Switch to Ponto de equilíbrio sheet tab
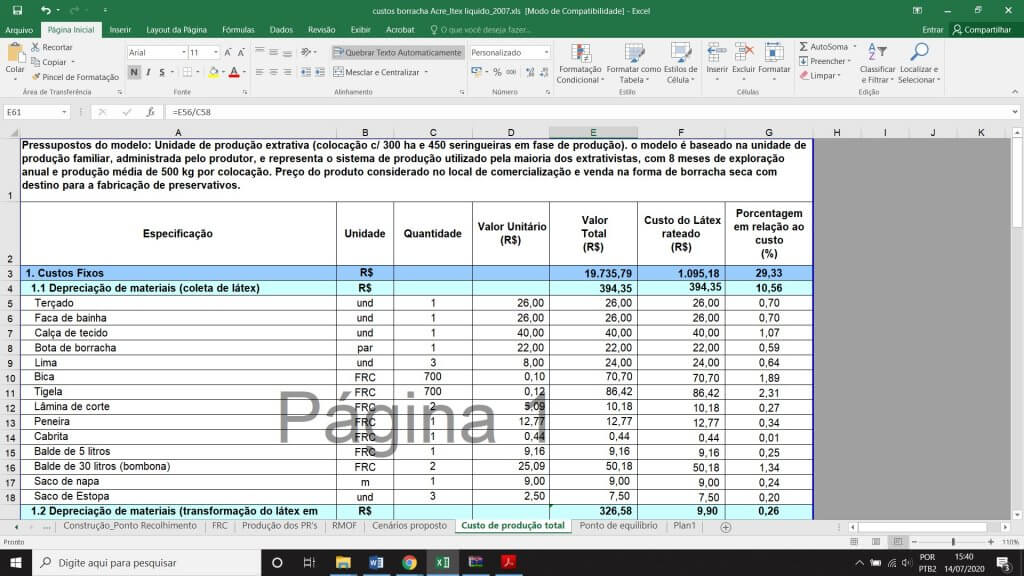This screenshot has height=576, width=1024. [x=618, y=525]
